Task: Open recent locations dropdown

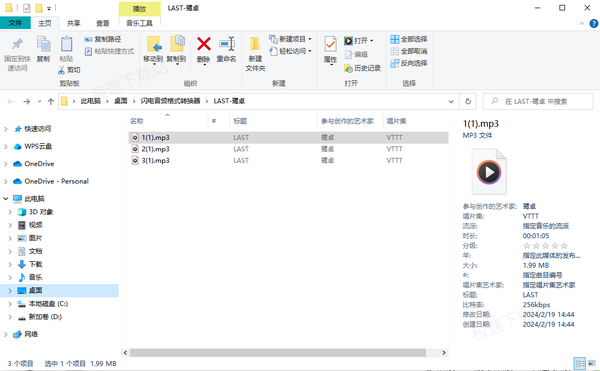Action: pyautogui.click(x=39, y=101)
